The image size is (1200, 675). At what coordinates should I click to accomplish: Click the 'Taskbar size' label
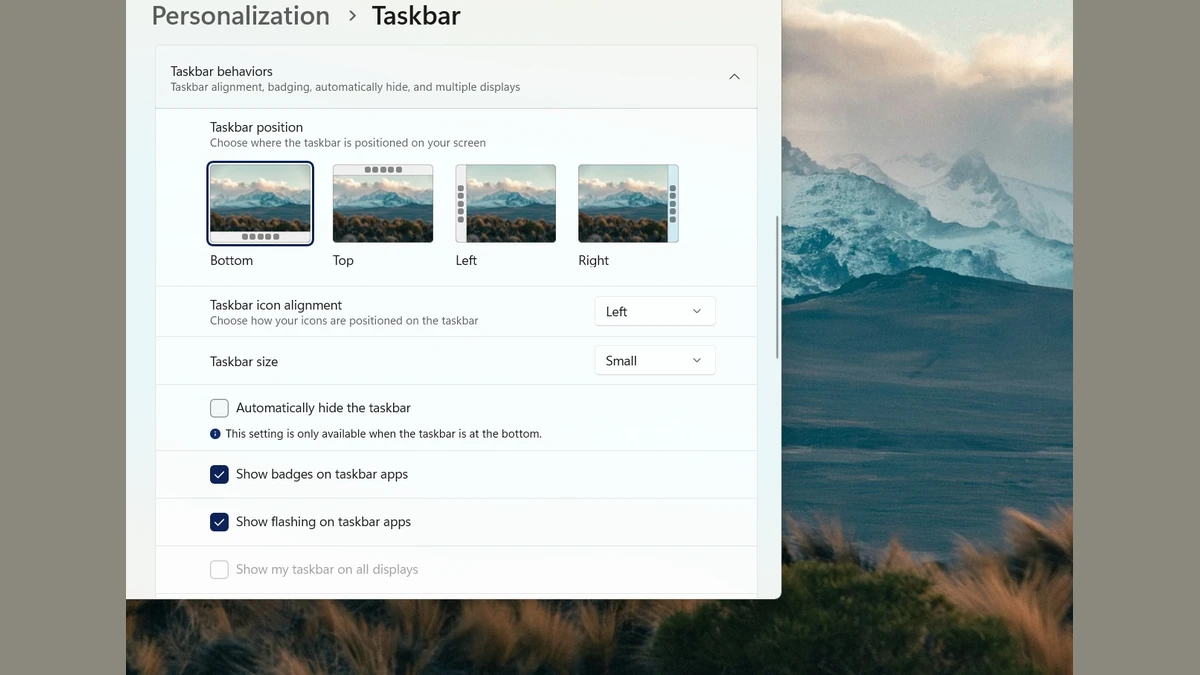pos(244,362)
